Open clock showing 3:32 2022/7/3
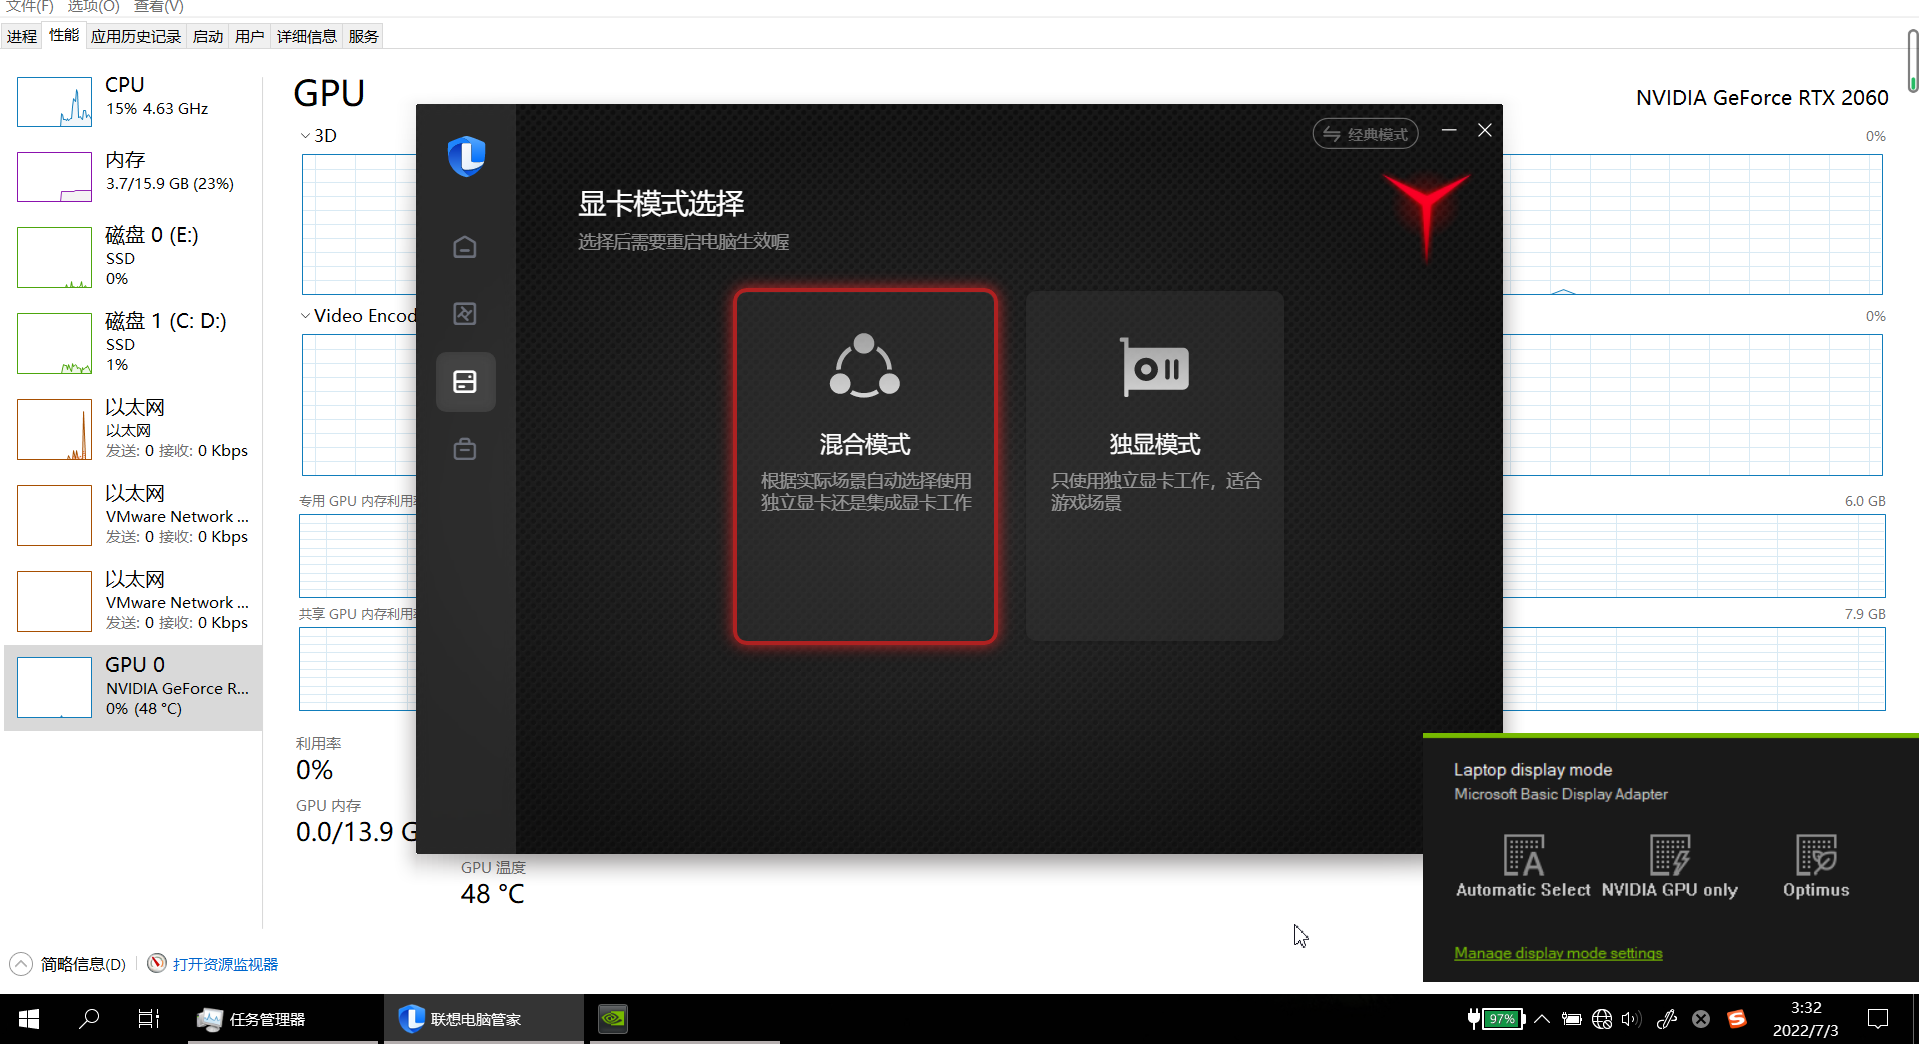The width and height of the screenshot is (1919, 1044). pos(1806,1019)
